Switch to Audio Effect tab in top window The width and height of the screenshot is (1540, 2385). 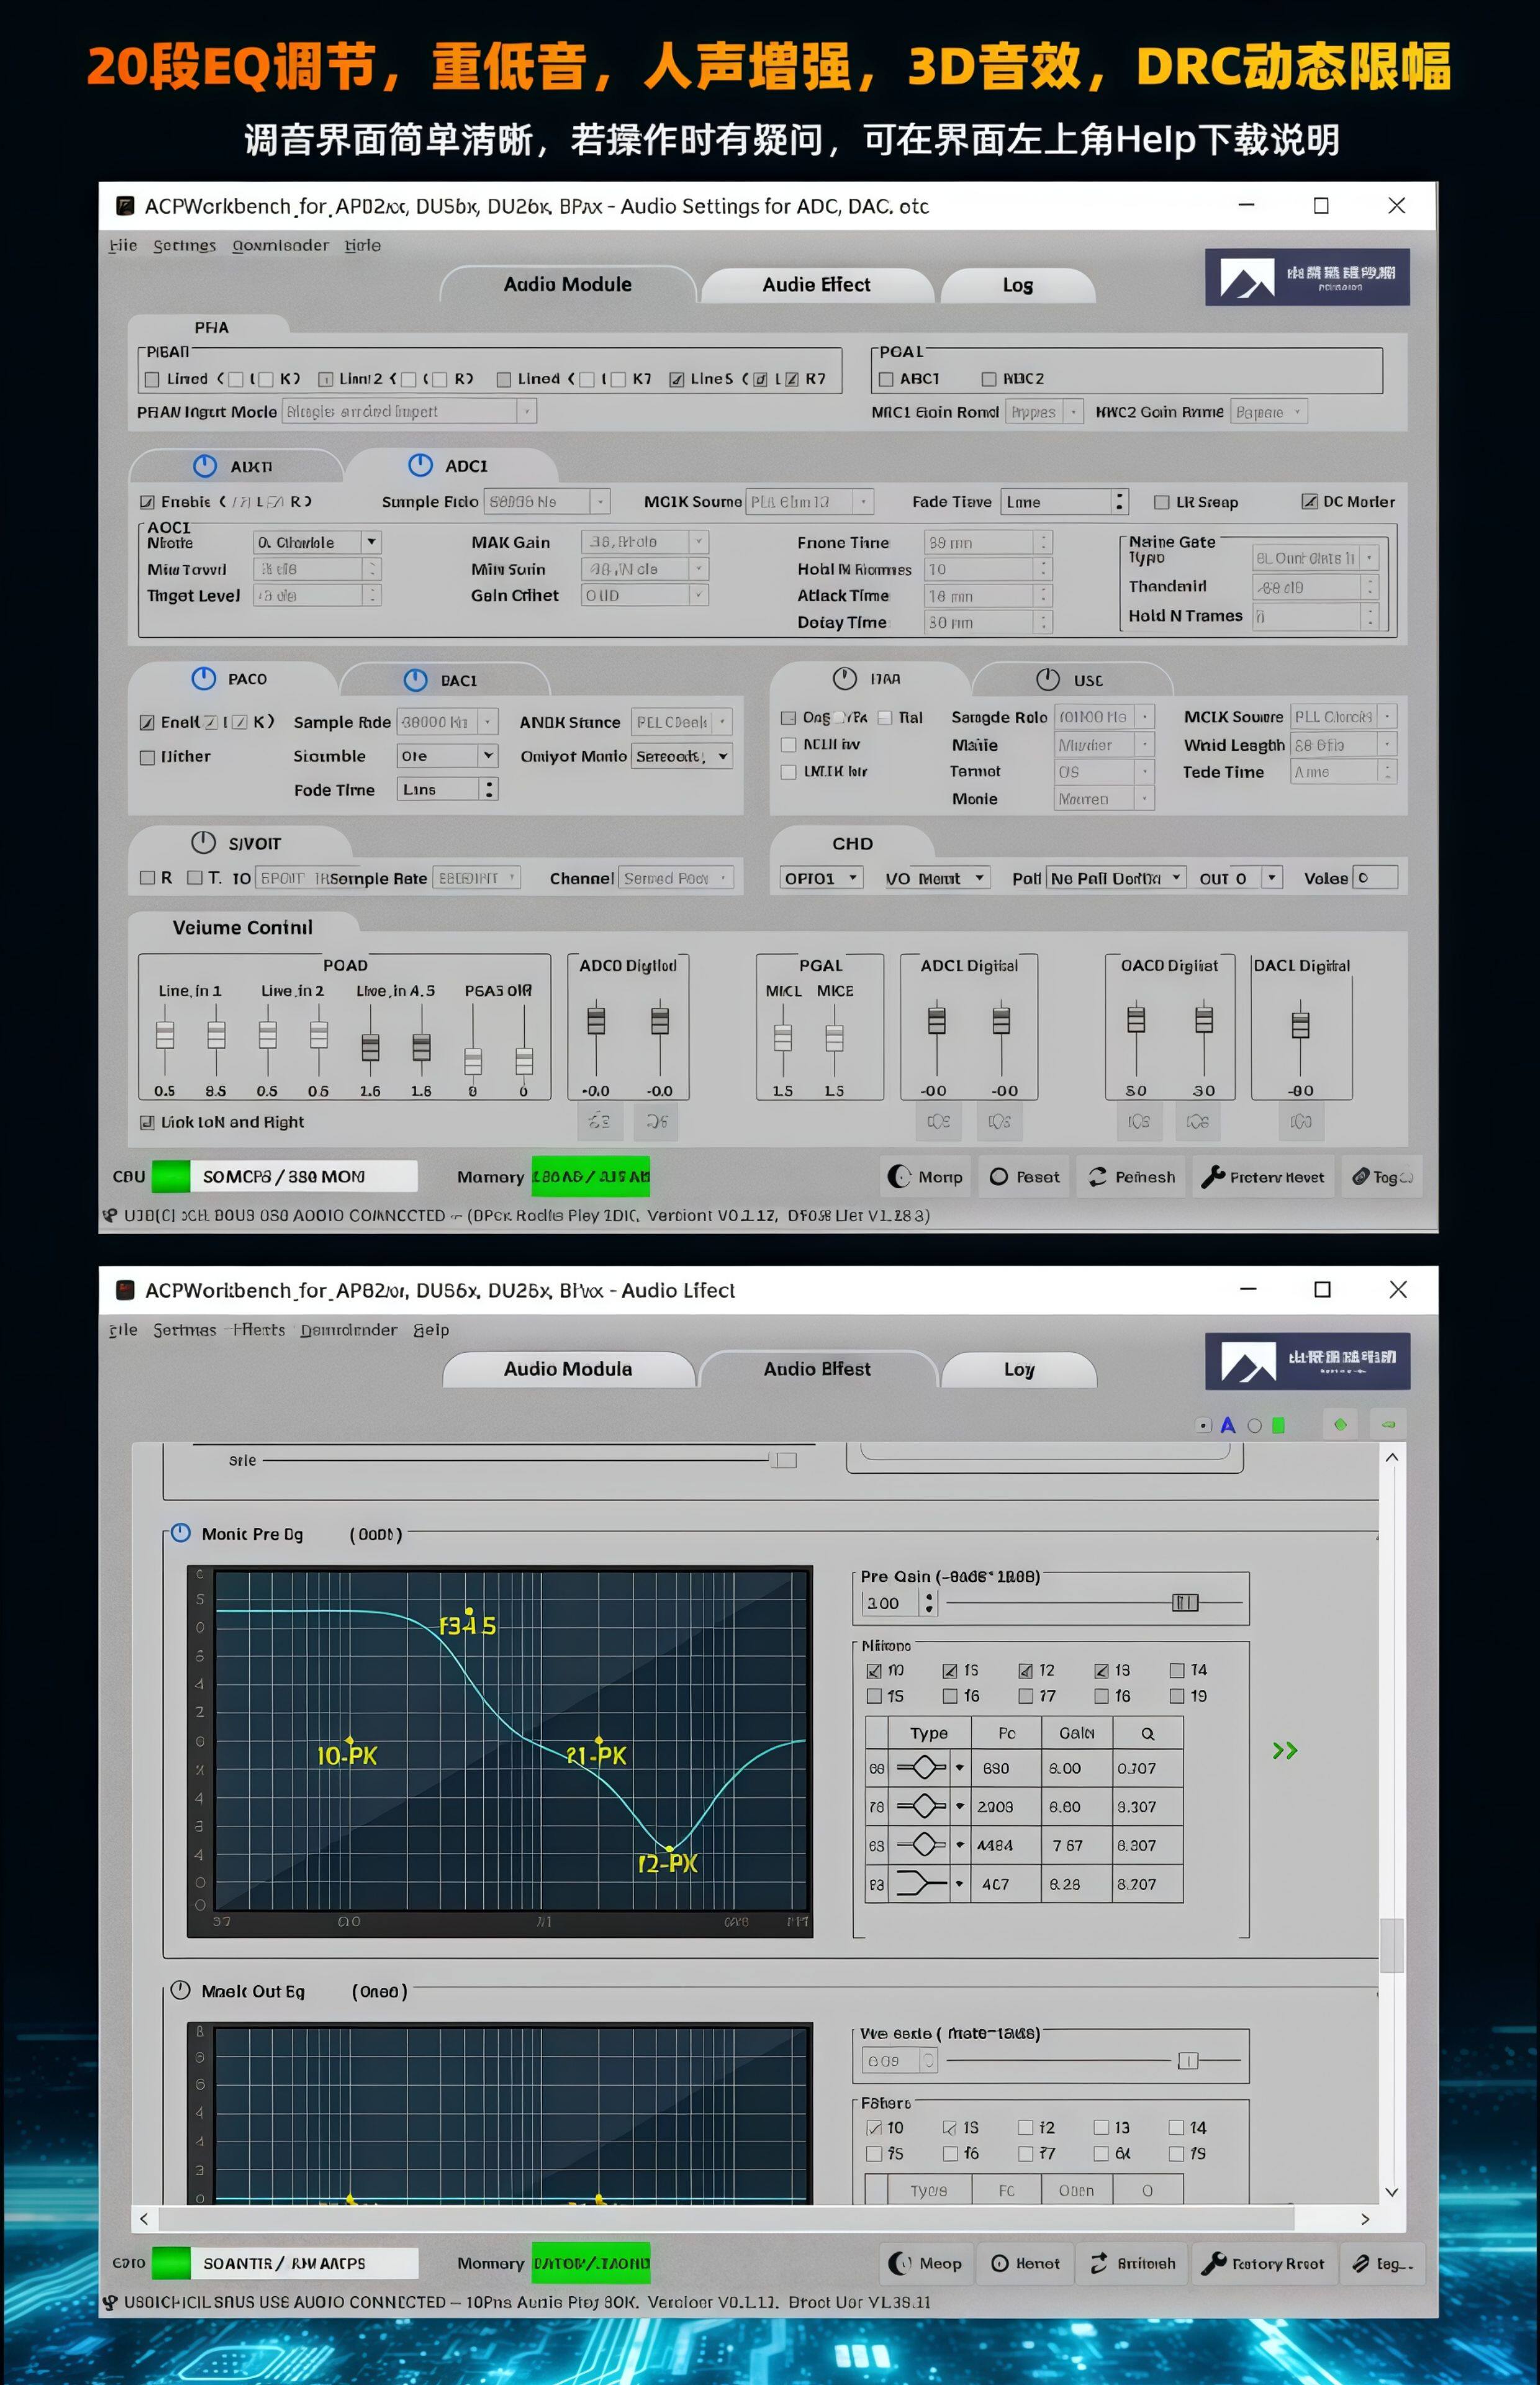coord(816,285)
